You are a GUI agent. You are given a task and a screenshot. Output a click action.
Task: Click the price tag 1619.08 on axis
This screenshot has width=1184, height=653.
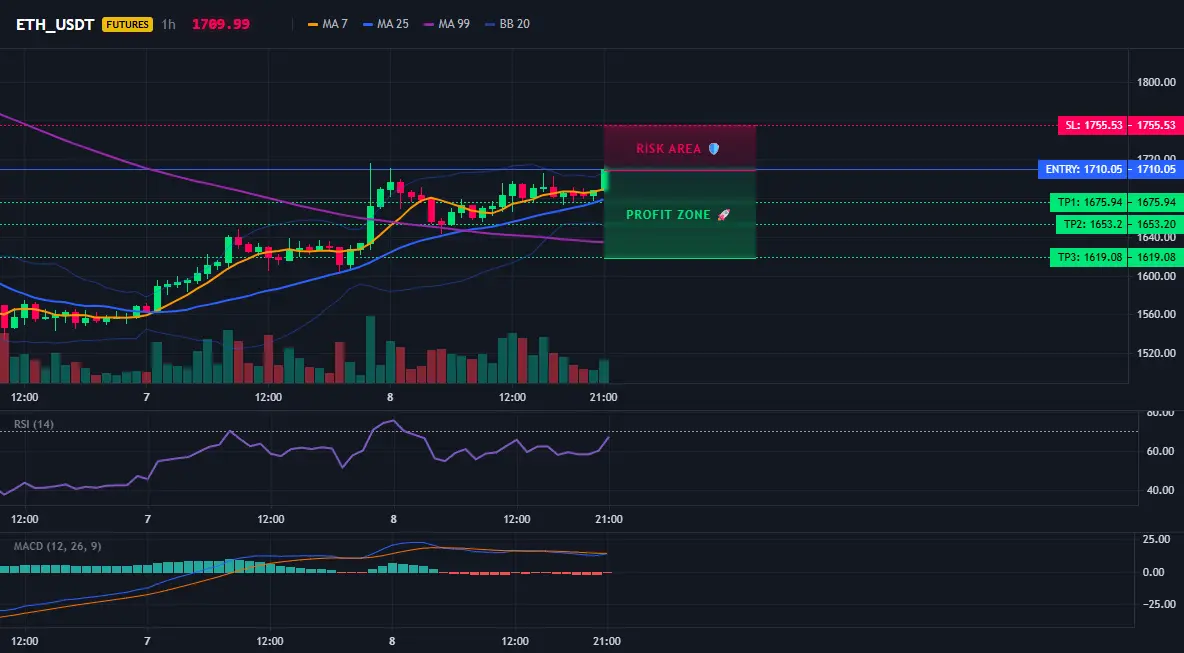[x=1156, y=257]
